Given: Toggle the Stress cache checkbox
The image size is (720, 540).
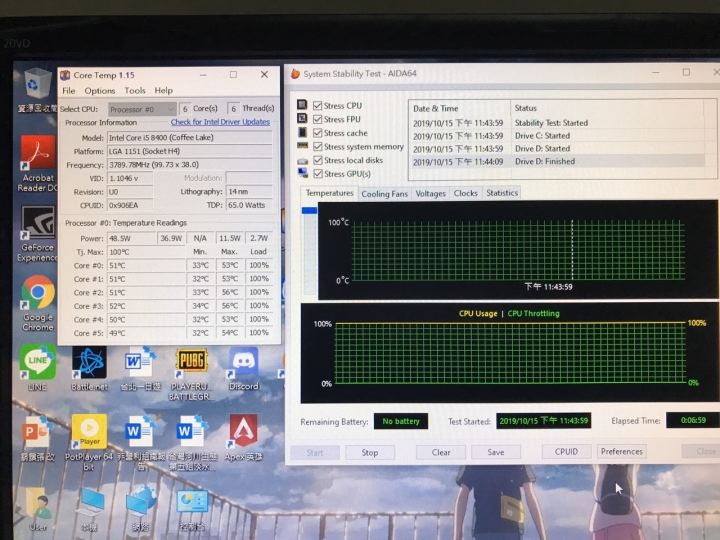Looking at the screenshot, I should coord(317,133).
